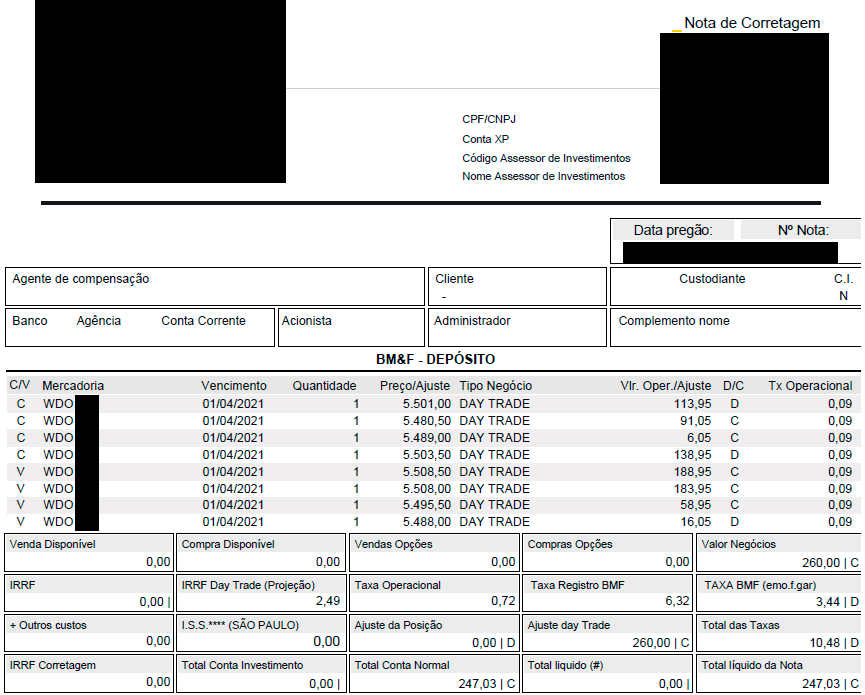Image resolution: width=865 pixels, height=695 pixels.
Task: Click the 'Total Conta Investimento' box
Action: (x=261, y=673)
